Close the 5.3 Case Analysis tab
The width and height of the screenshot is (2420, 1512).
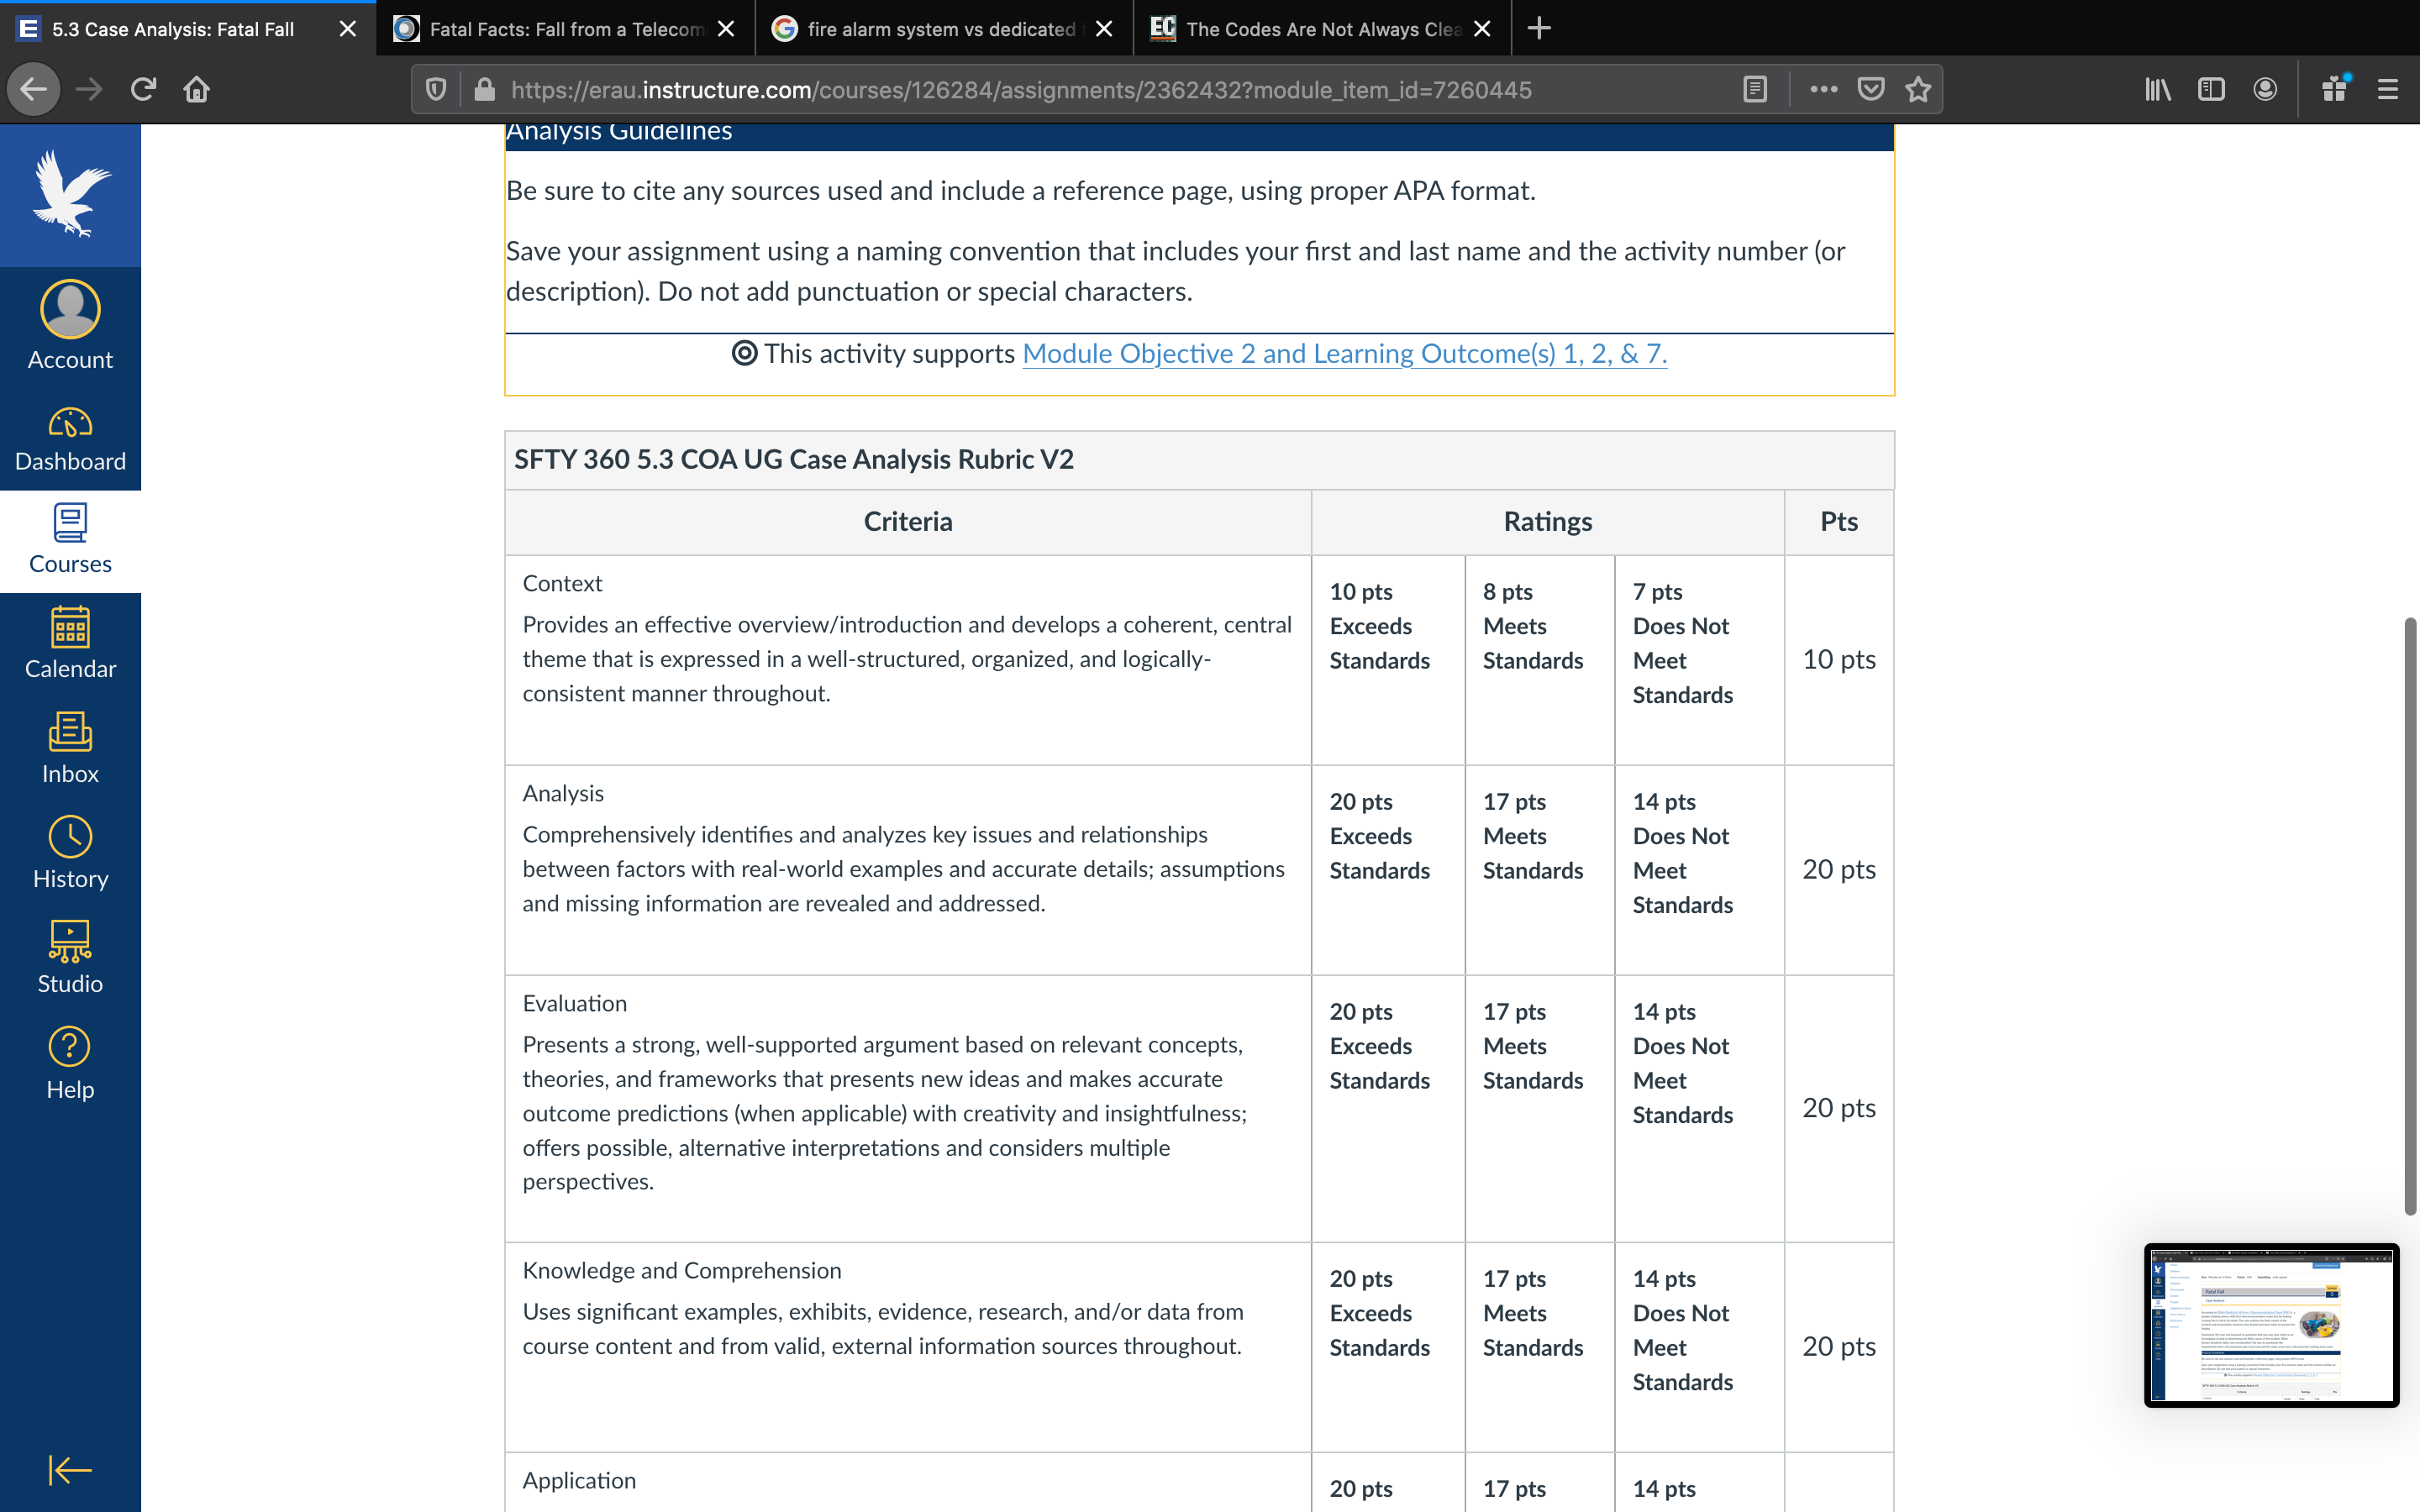pyautogui.click(x=347, y=29)
